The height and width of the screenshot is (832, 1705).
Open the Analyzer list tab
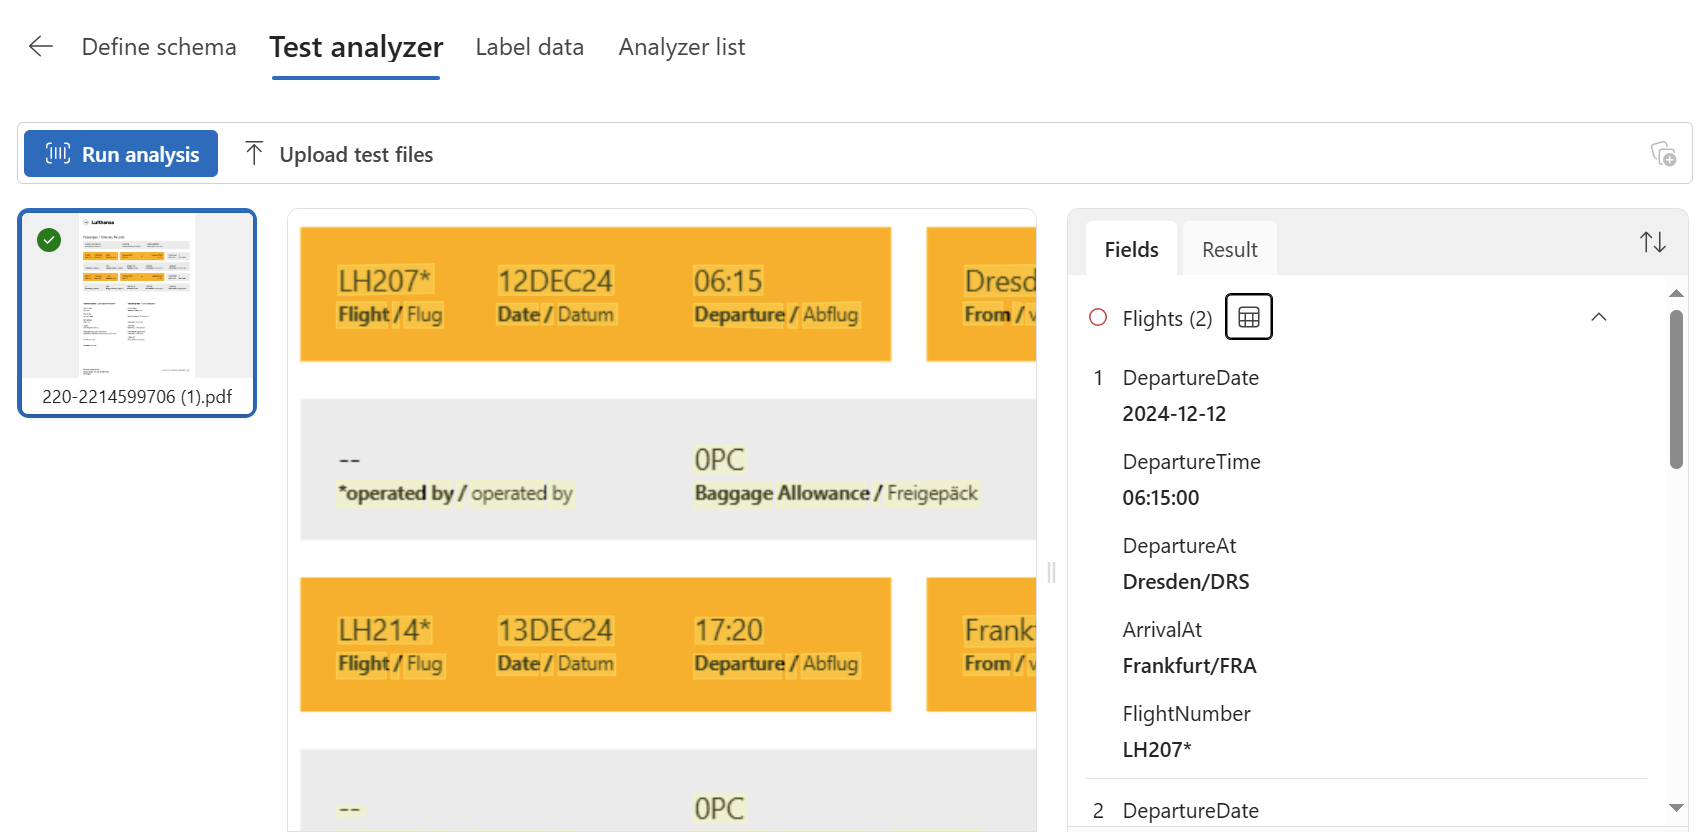[682, 47]
